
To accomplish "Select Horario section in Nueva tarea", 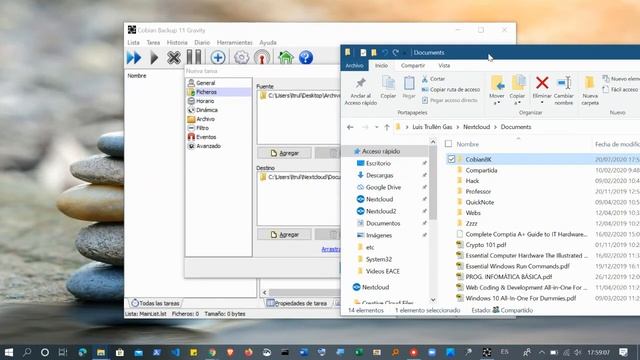I will 205,101.
